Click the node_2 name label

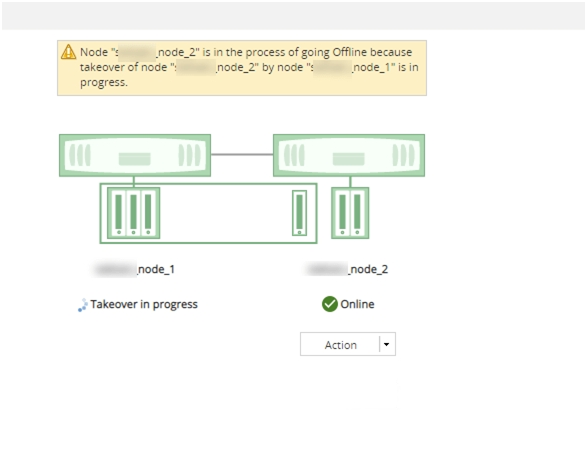[347, 269]
